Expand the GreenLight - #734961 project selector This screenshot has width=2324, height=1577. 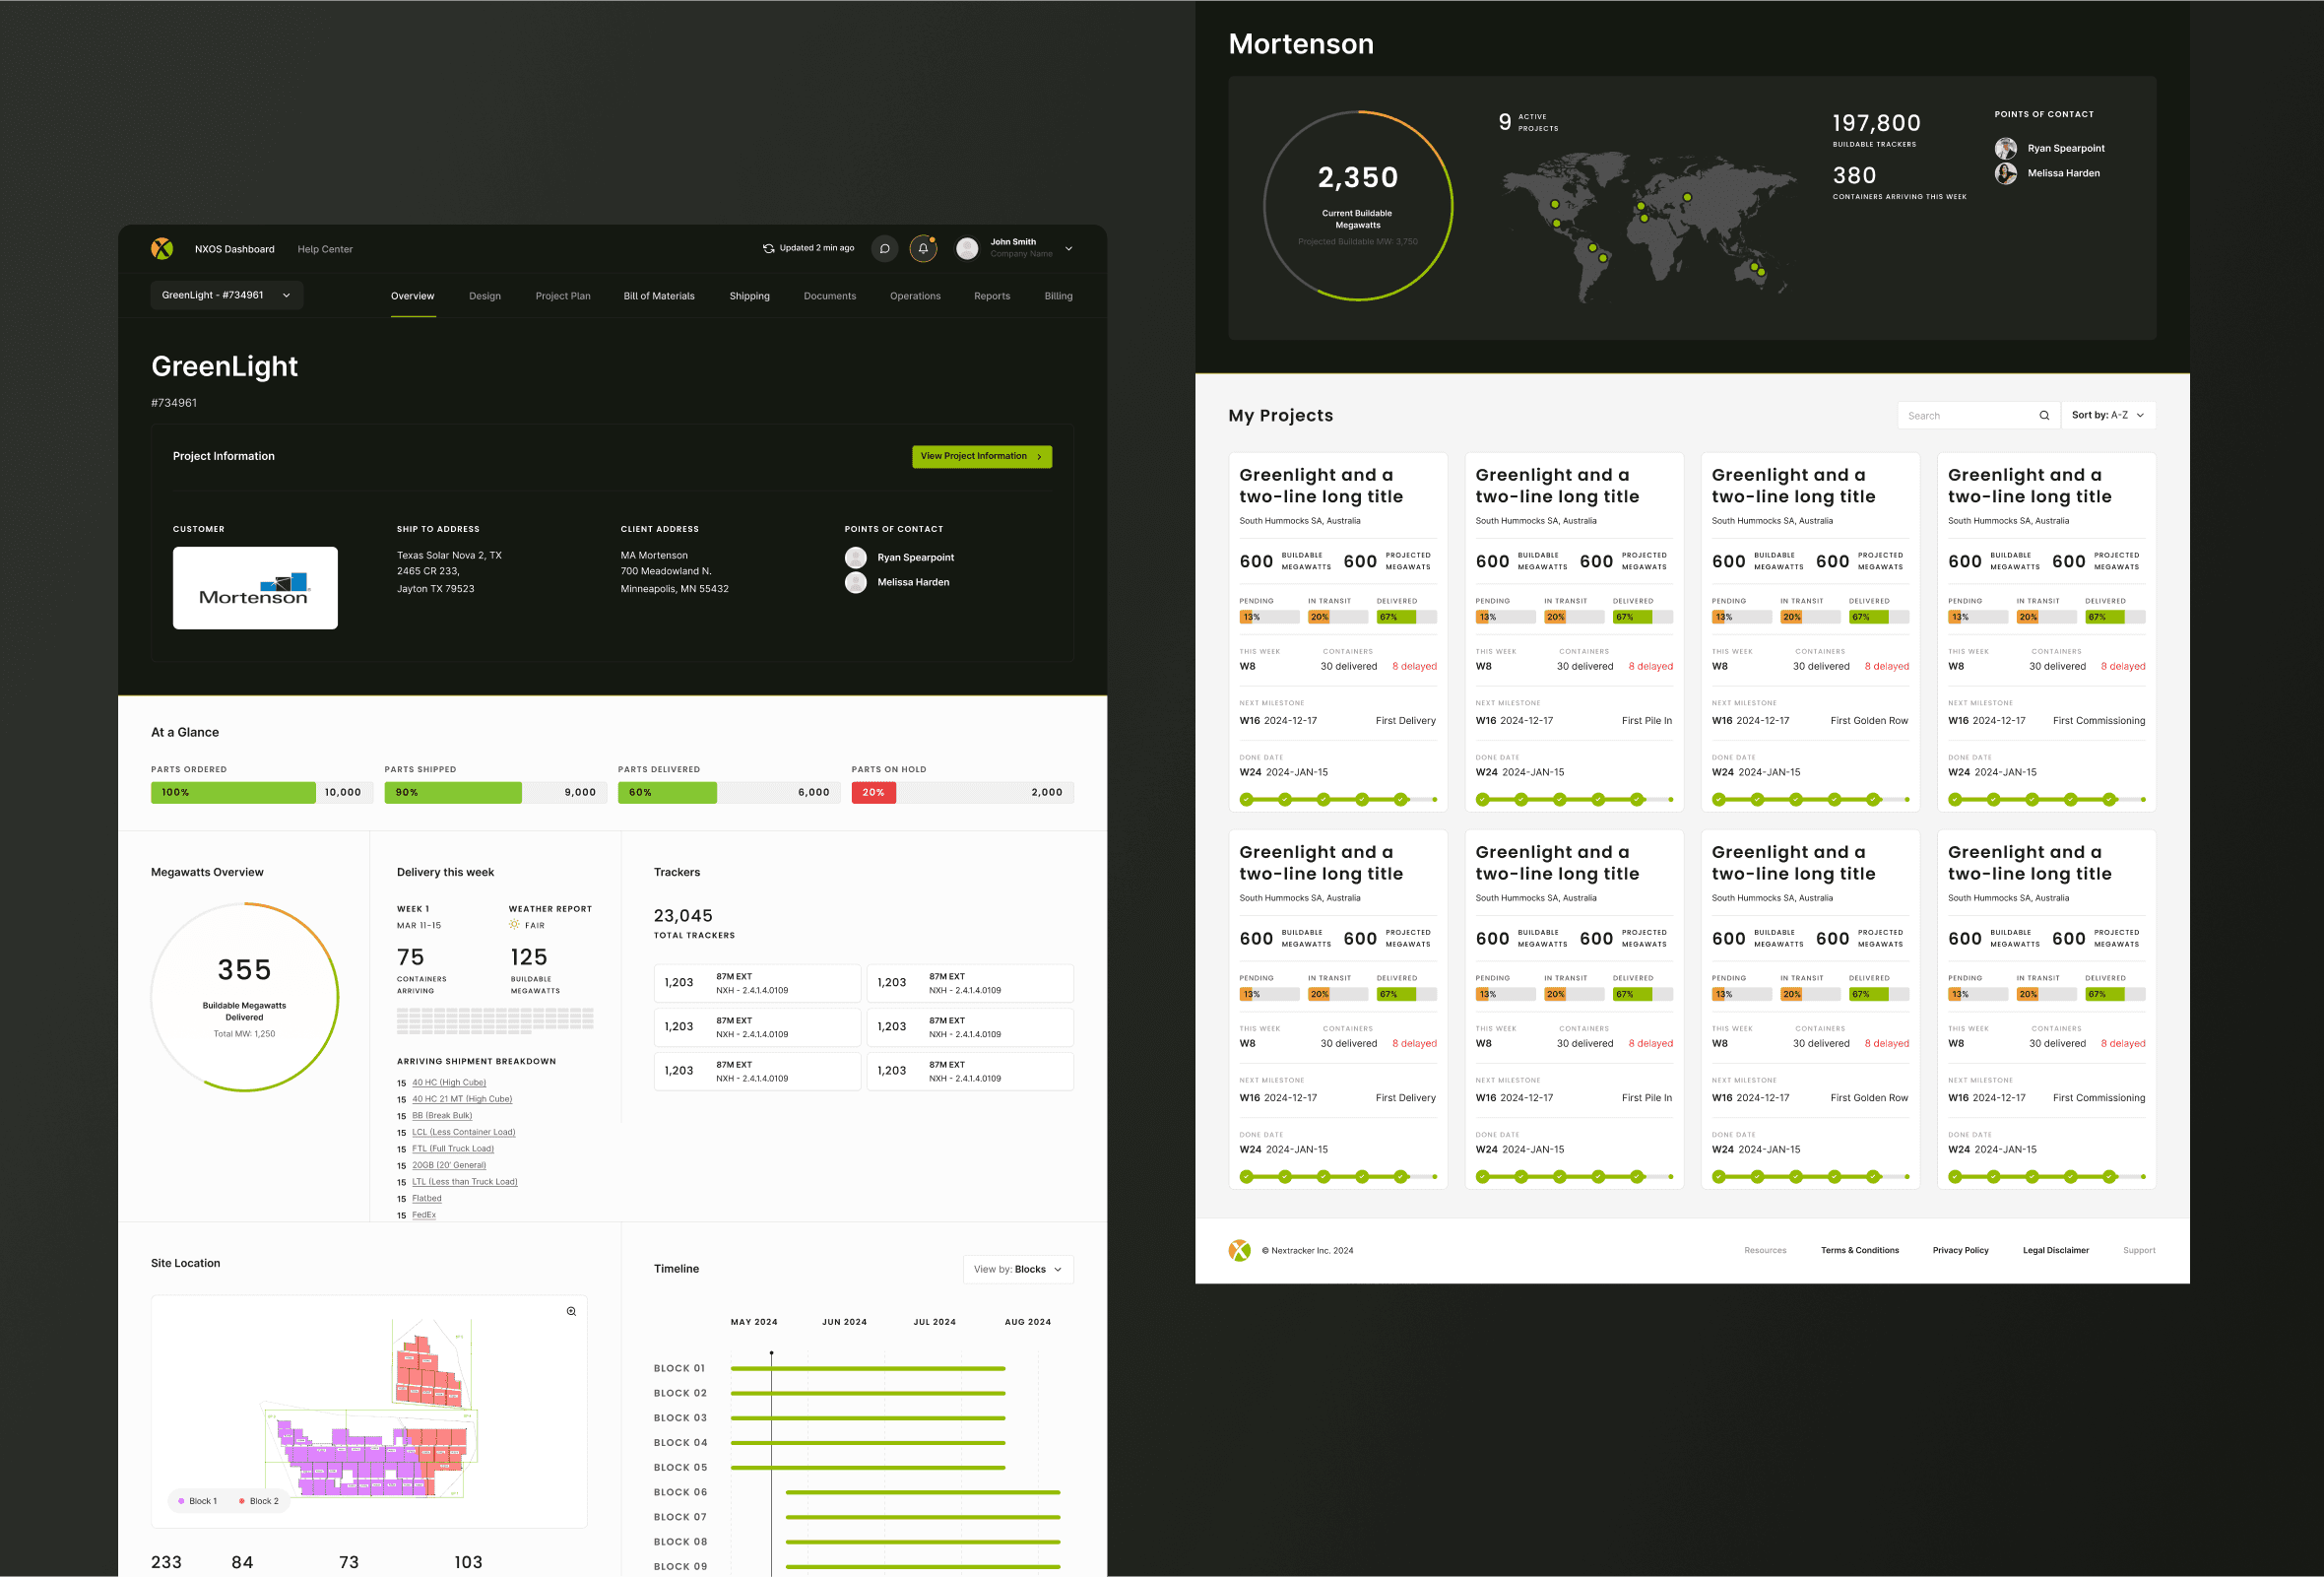pyautogui.click(x=226, y=295)
